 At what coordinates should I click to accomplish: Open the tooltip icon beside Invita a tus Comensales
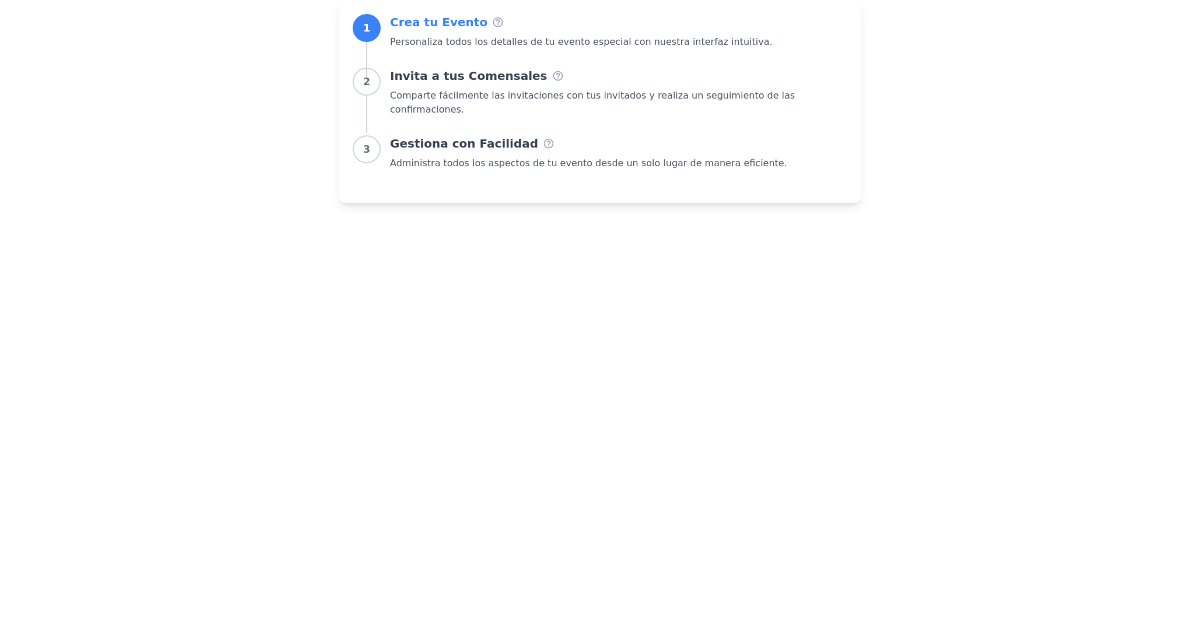tap(557, 75)
